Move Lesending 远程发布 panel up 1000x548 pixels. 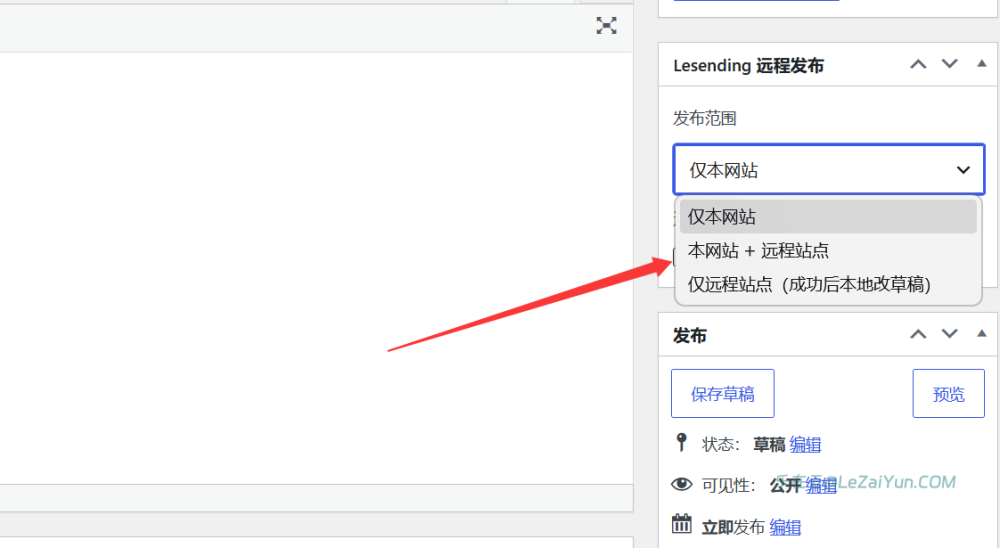[x=918, y=64]
